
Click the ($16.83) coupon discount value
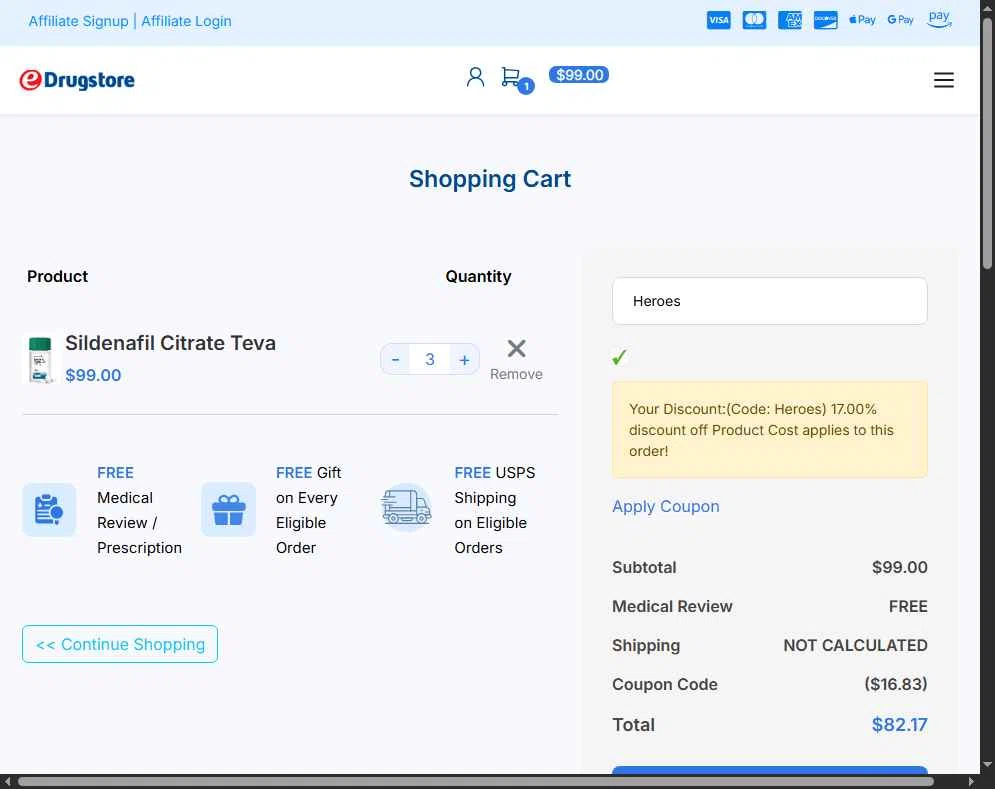point(895,684)
